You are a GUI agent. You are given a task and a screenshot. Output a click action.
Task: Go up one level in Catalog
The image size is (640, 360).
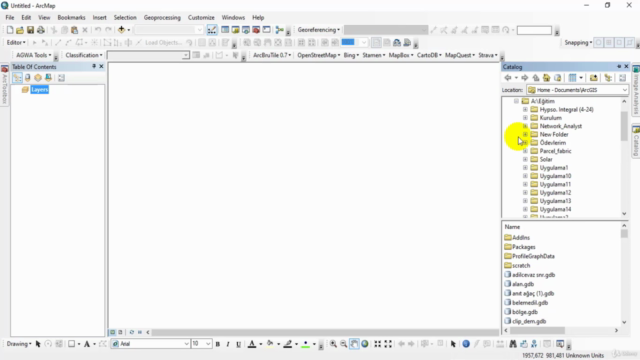tap(536, 78)
